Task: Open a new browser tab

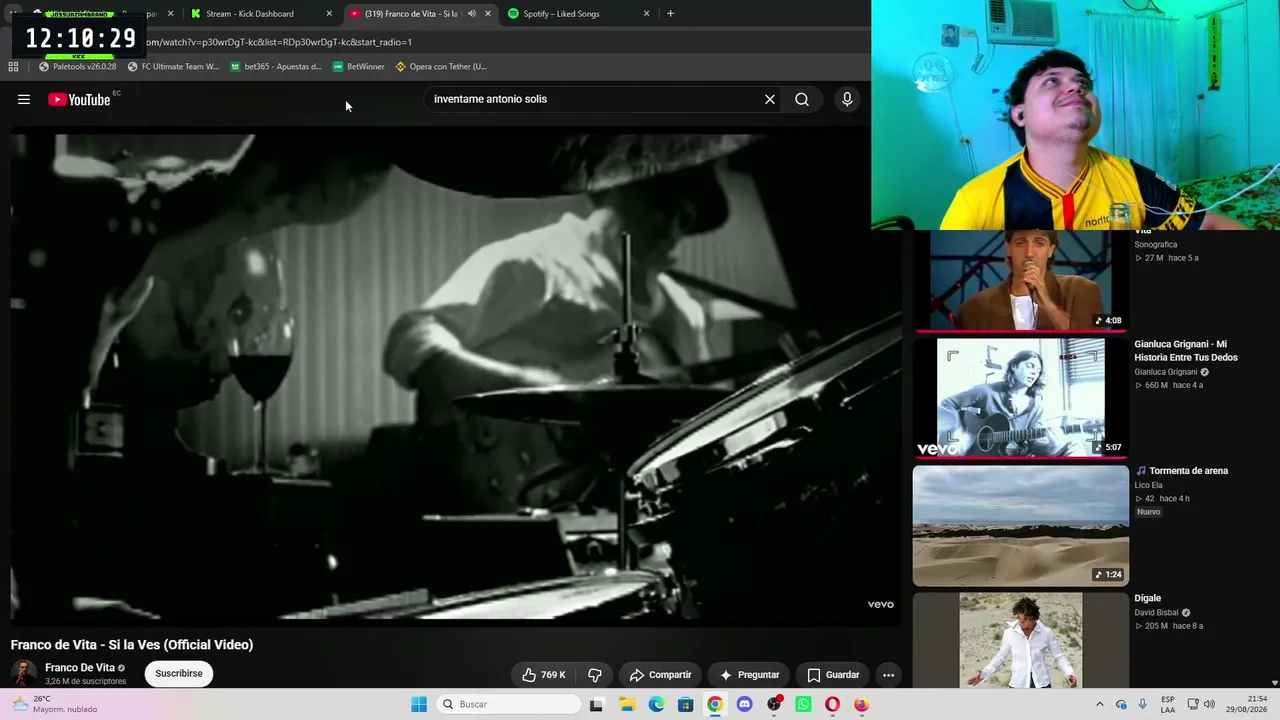Action: [670, 14]
